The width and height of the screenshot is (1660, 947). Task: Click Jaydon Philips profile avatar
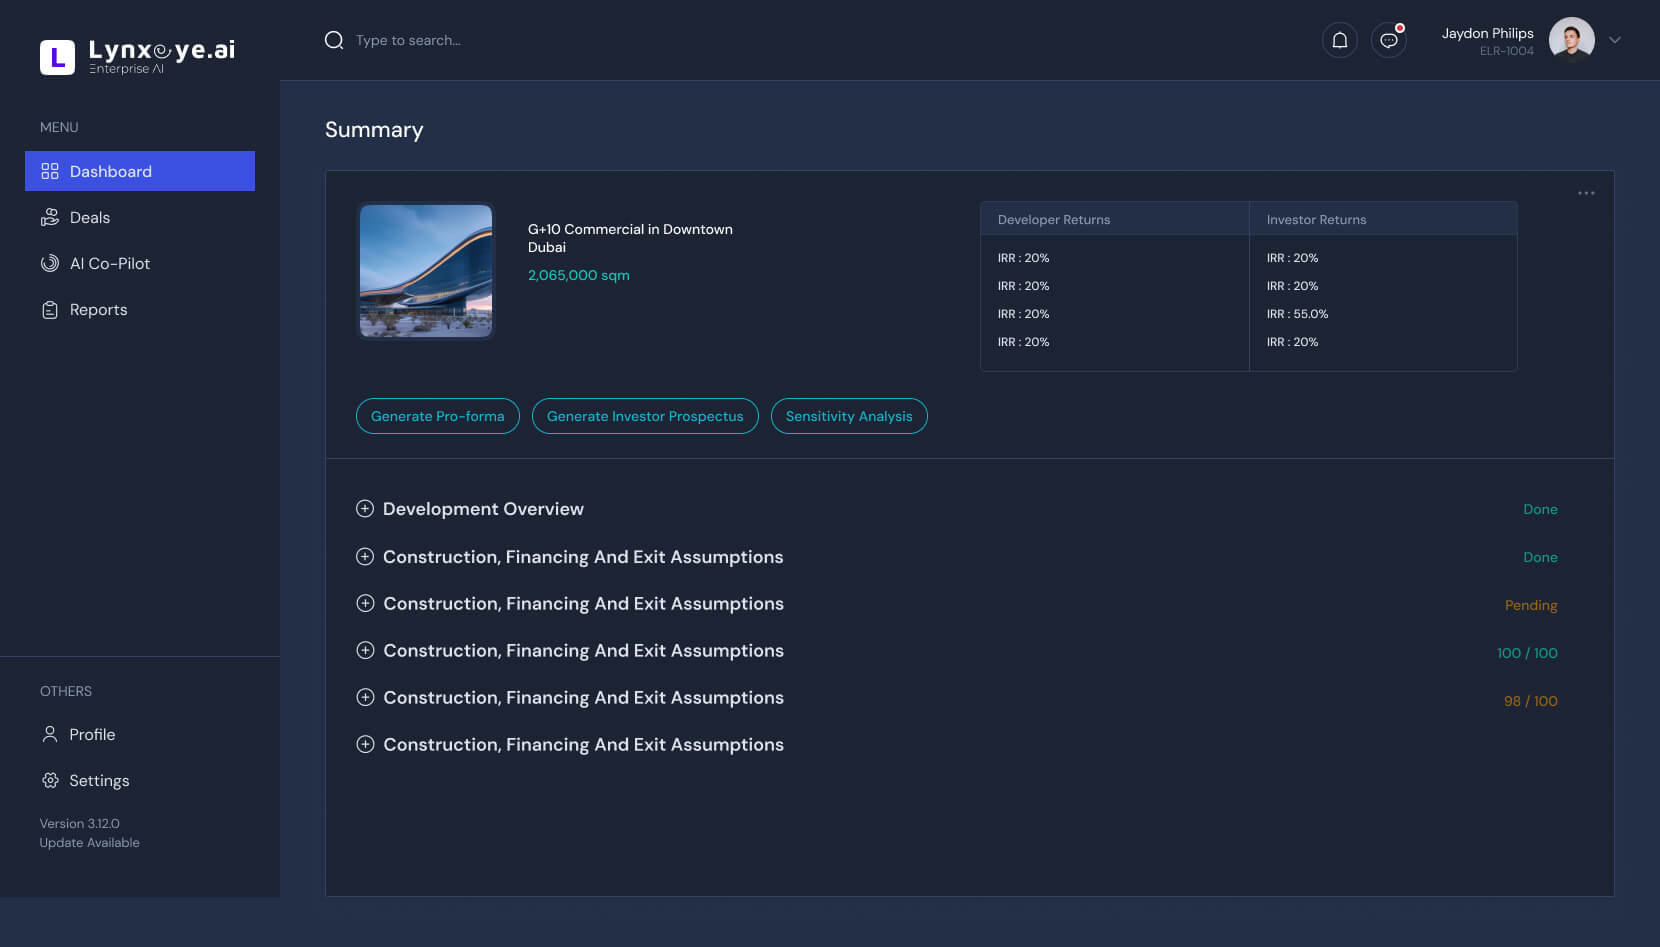click(1571, 40)
